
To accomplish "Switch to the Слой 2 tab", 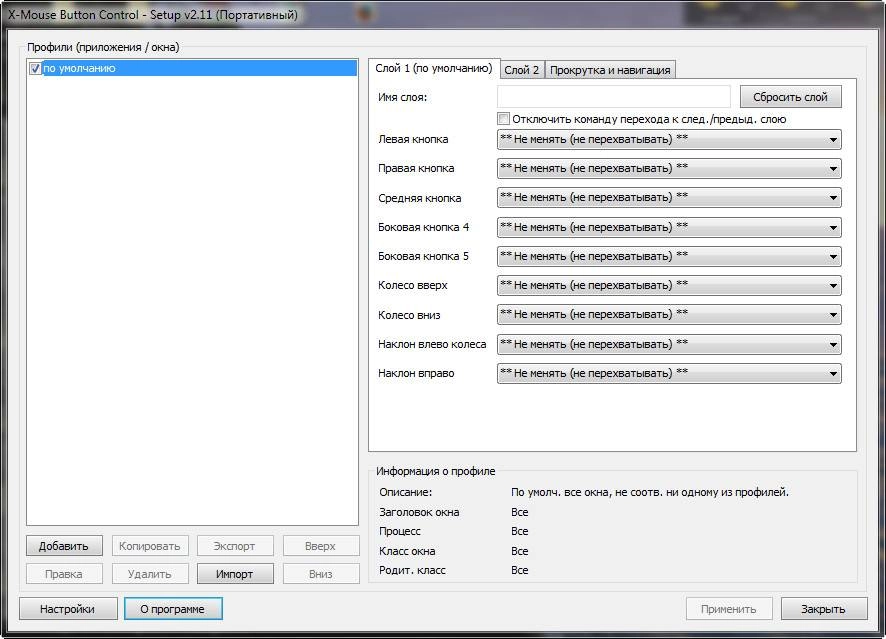I will tap(522, 70).
